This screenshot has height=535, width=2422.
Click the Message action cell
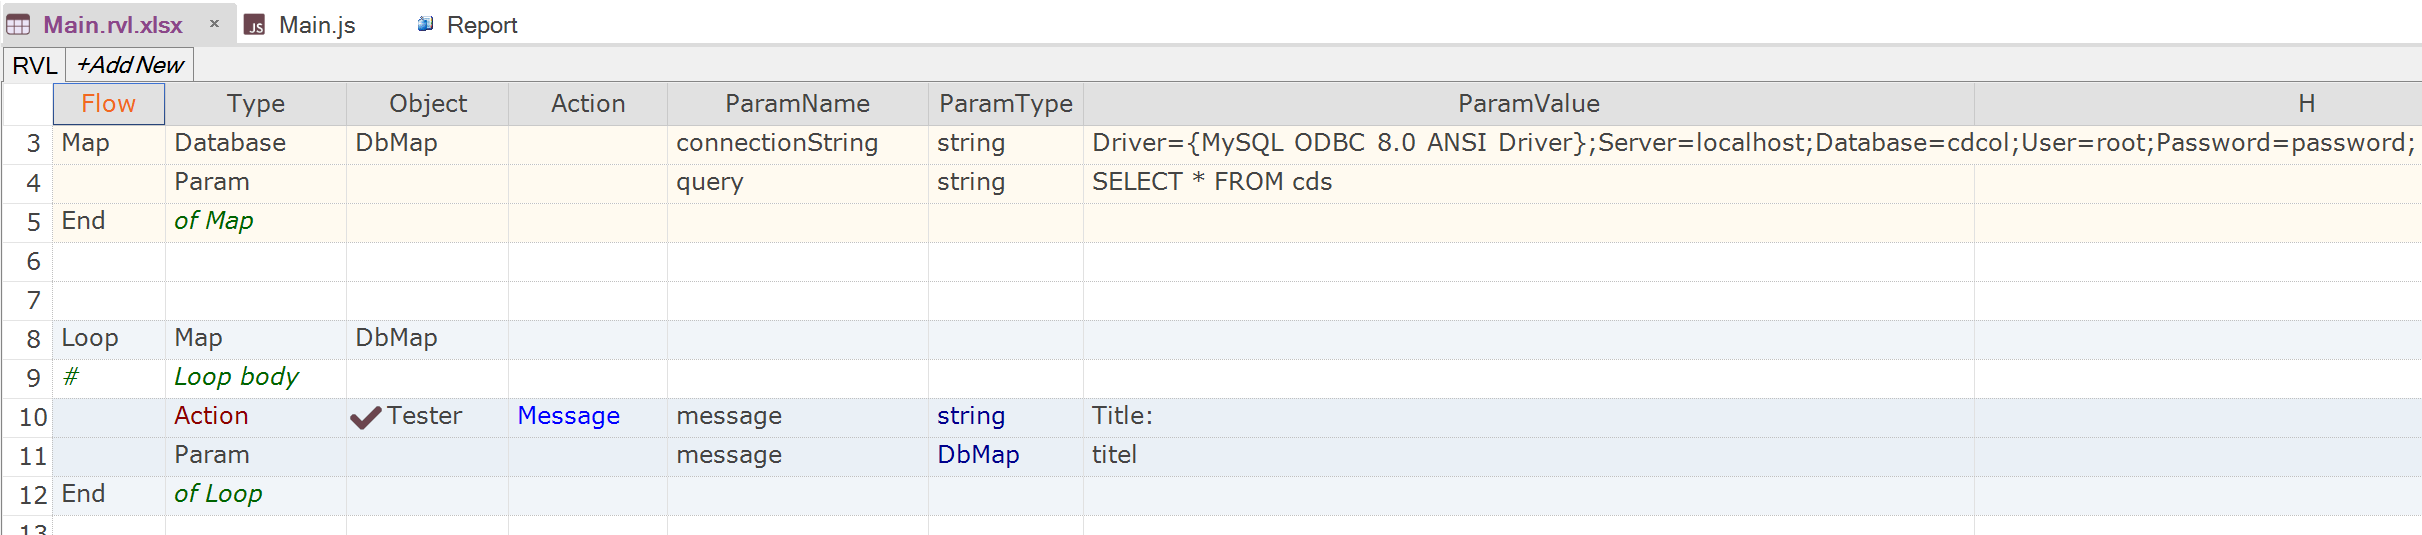pos(568,416)
